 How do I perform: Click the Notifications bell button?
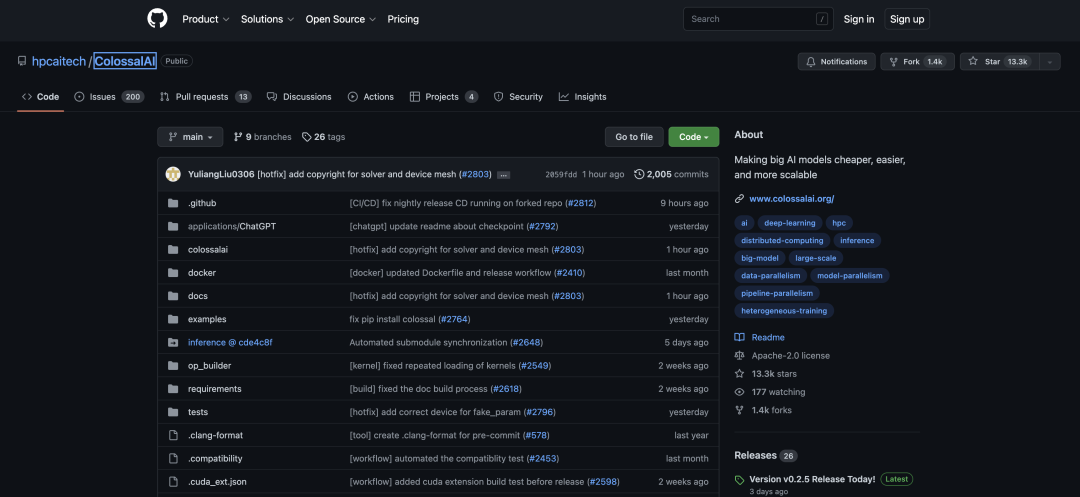tap(837, 61)
